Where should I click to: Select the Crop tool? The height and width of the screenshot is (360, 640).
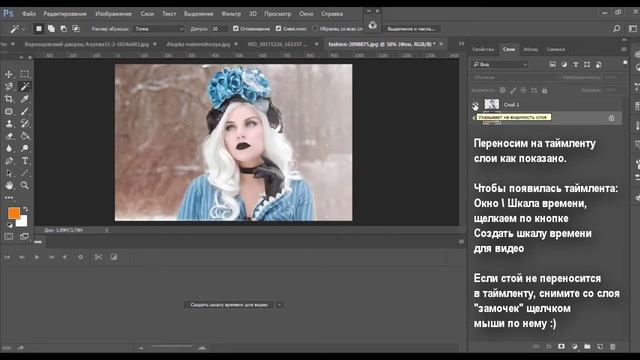pos(9,99)
